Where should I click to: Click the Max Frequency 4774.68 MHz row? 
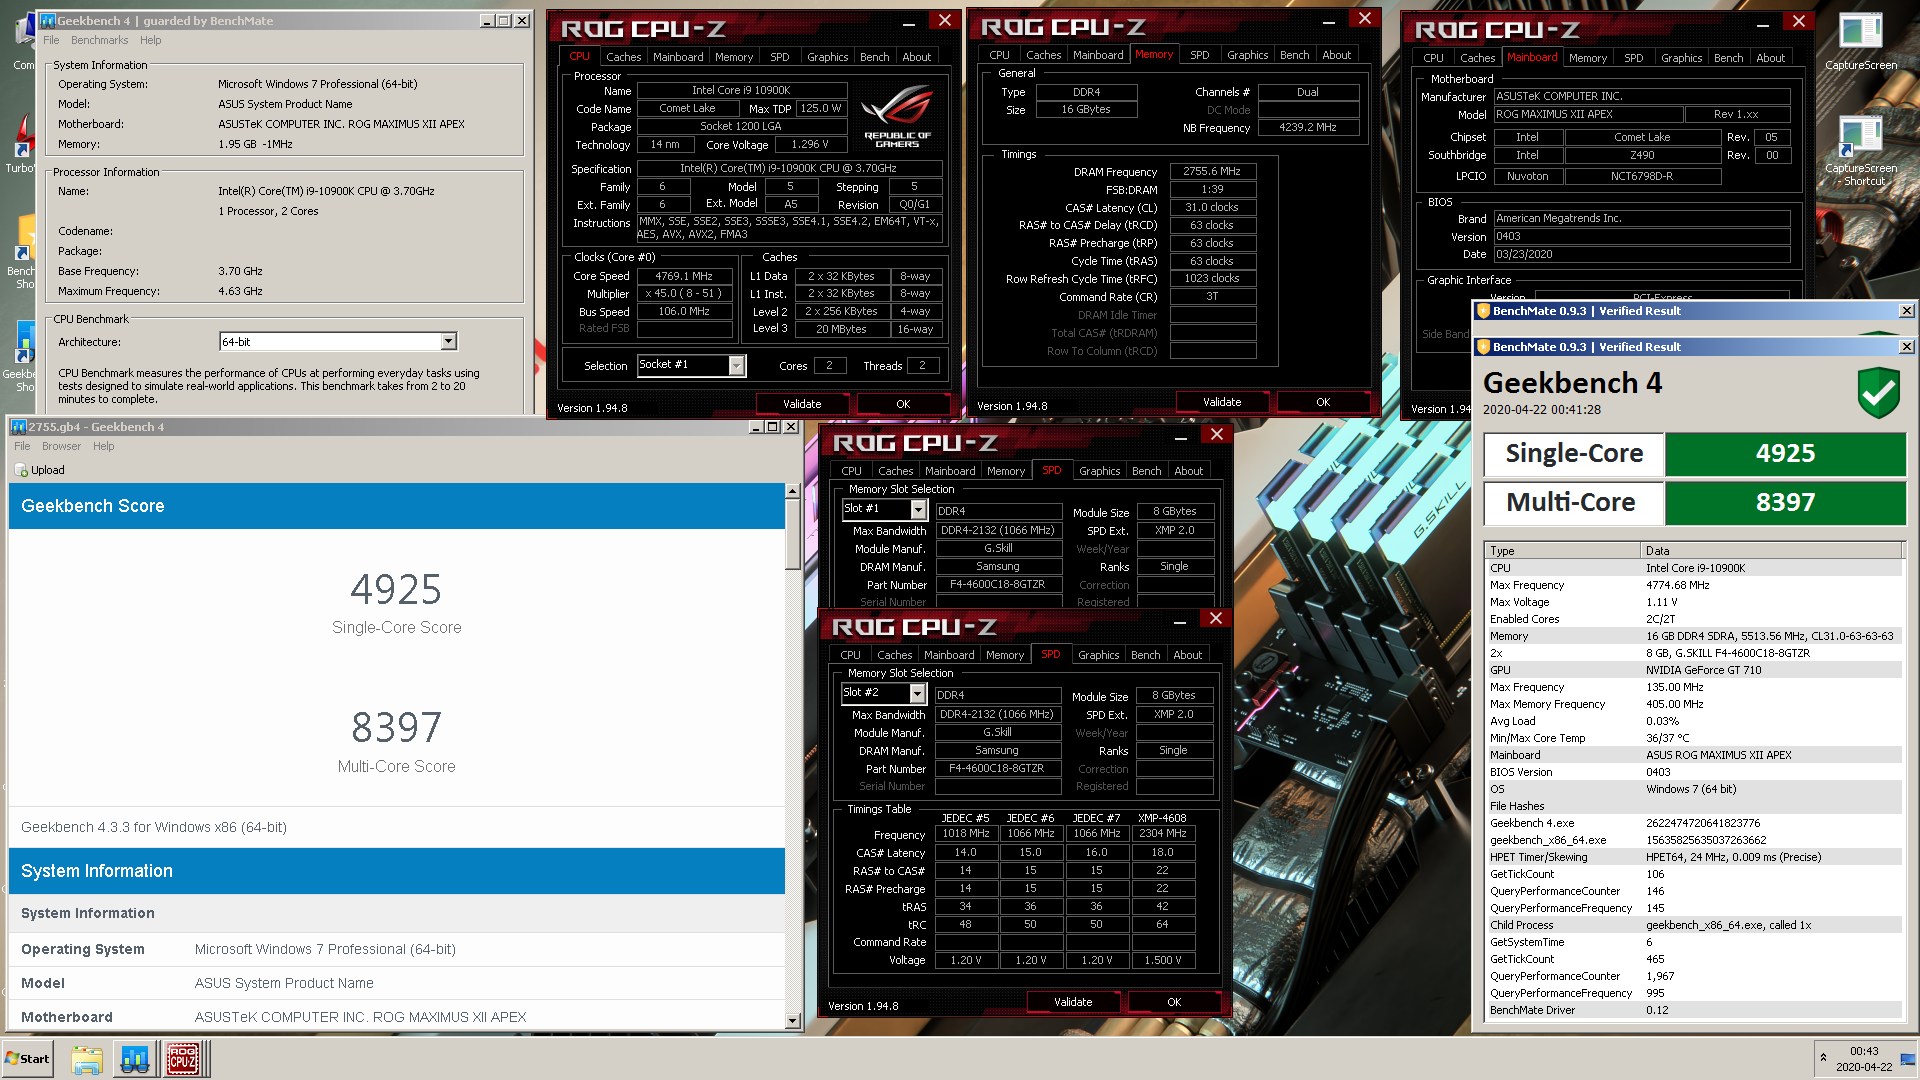[x=1694, y=585]
